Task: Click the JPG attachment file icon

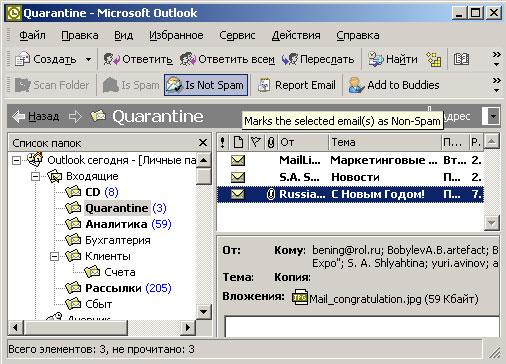Action: click(300, 298)
